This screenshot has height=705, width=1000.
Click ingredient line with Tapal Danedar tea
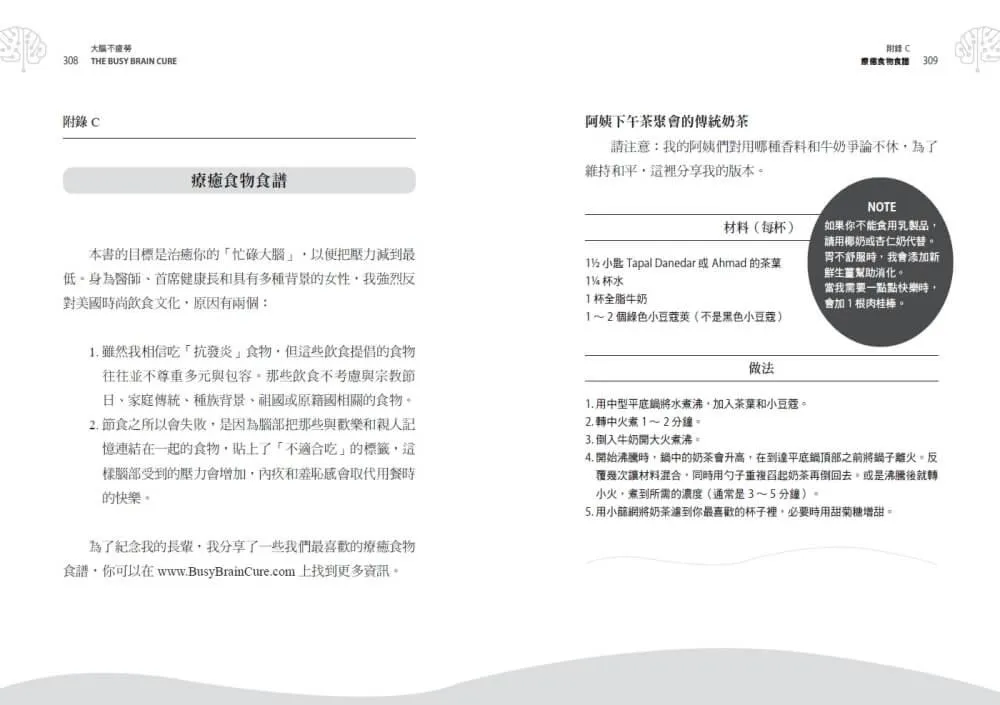(x=683, y=263)
